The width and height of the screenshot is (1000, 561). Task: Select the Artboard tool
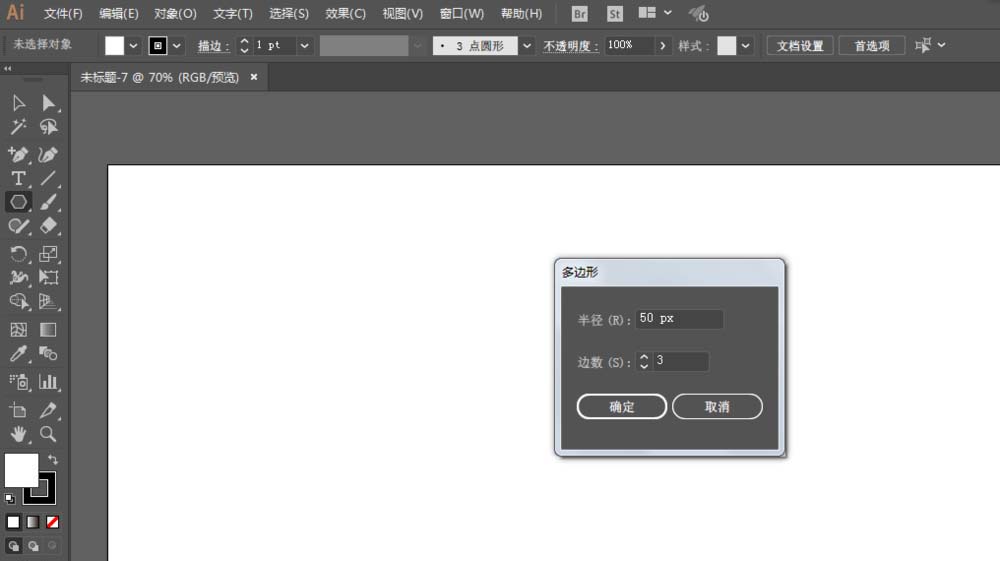tap(18, 410)
